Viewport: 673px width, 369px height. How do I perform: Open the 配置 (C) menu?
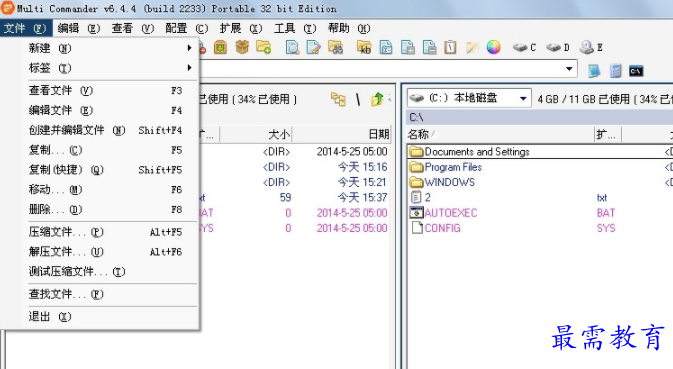pos(187,28)
